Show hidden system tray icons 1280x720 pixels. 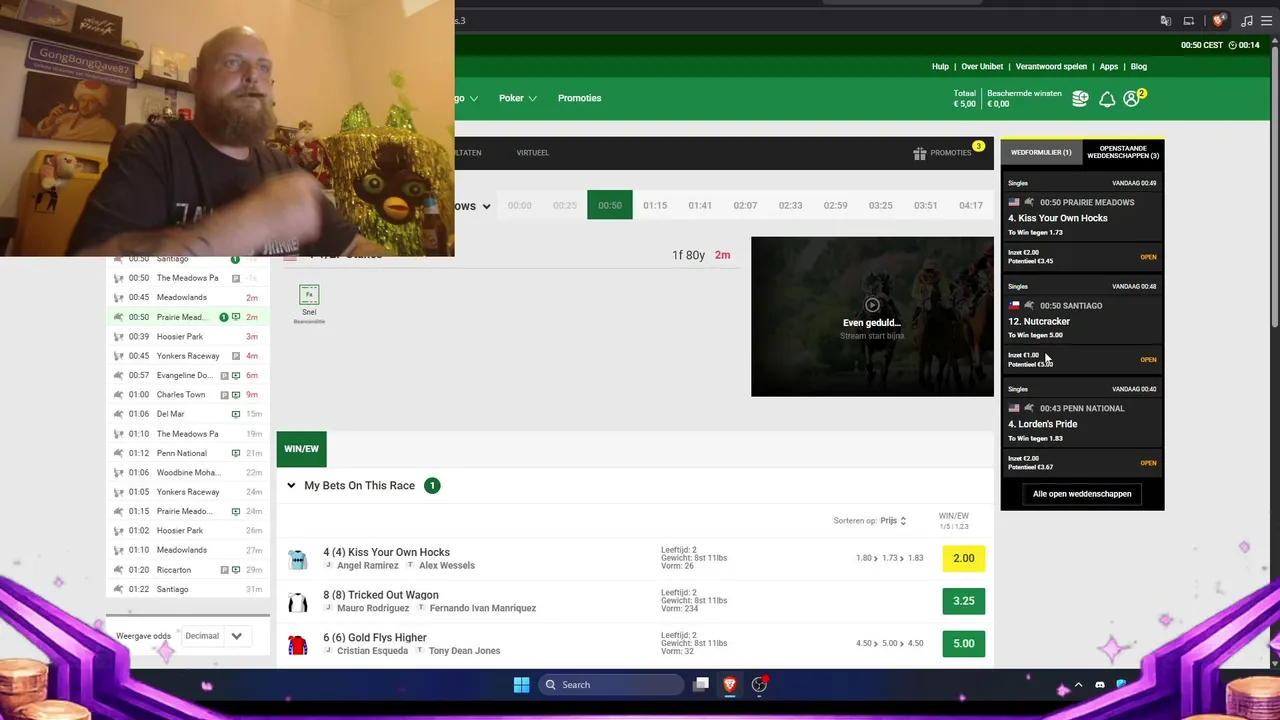tap(1078, 685)
